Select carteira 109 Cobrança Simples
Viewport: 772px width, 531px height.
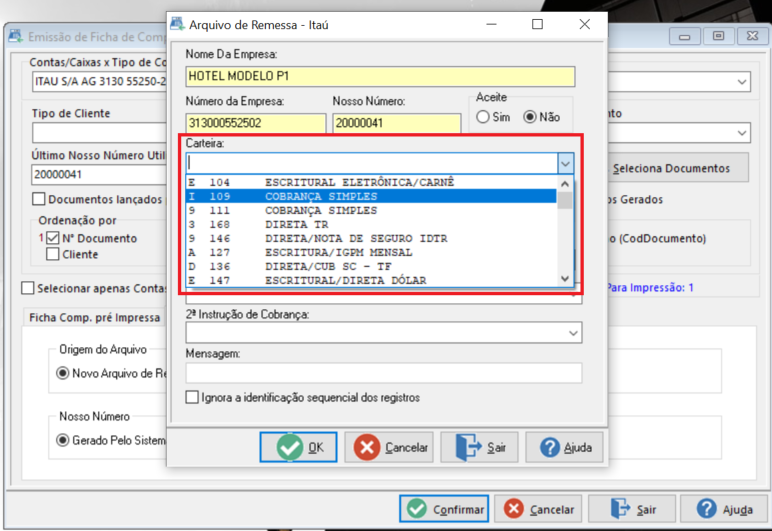(371, 196)
